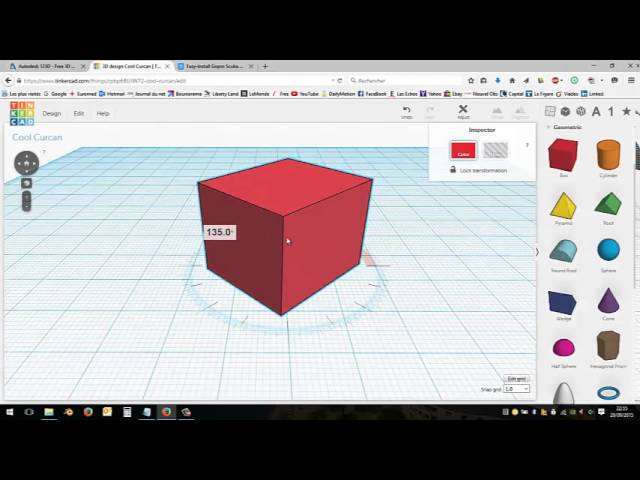640x480 pixels.
Task: Select the pink Half Sphere shape
Action: pos(564,347)
